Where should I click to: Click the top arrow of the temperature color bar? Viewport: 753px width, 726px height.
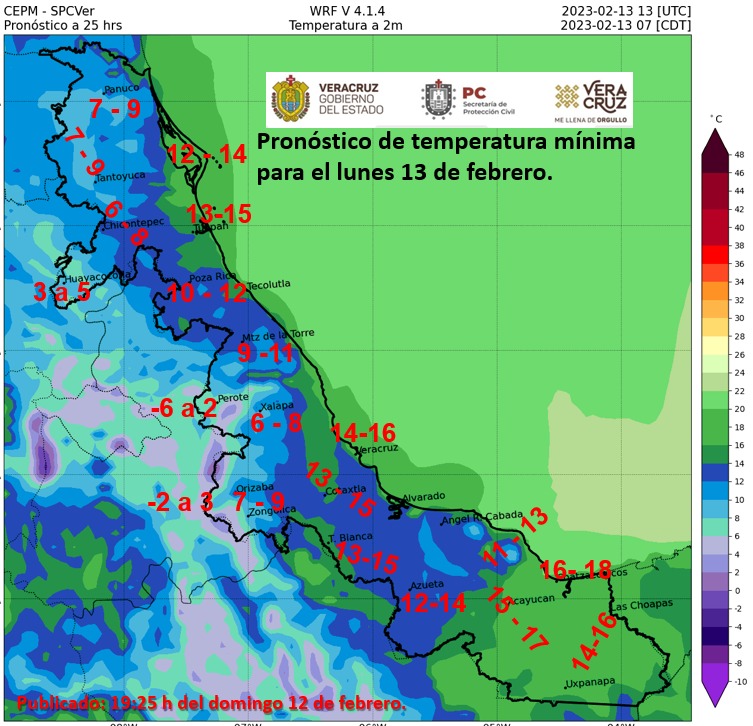(x=714, y=143)
